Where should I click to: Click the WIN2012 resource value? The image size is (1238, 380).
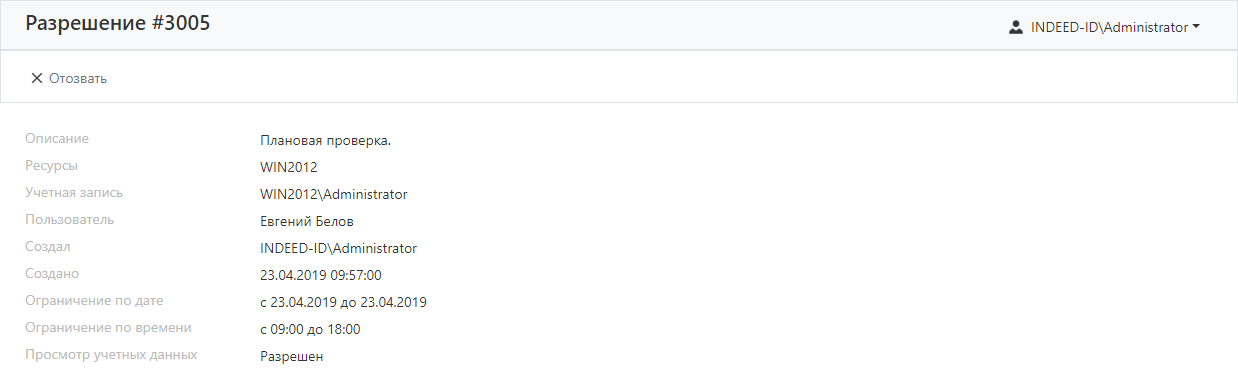coord(288,167)
